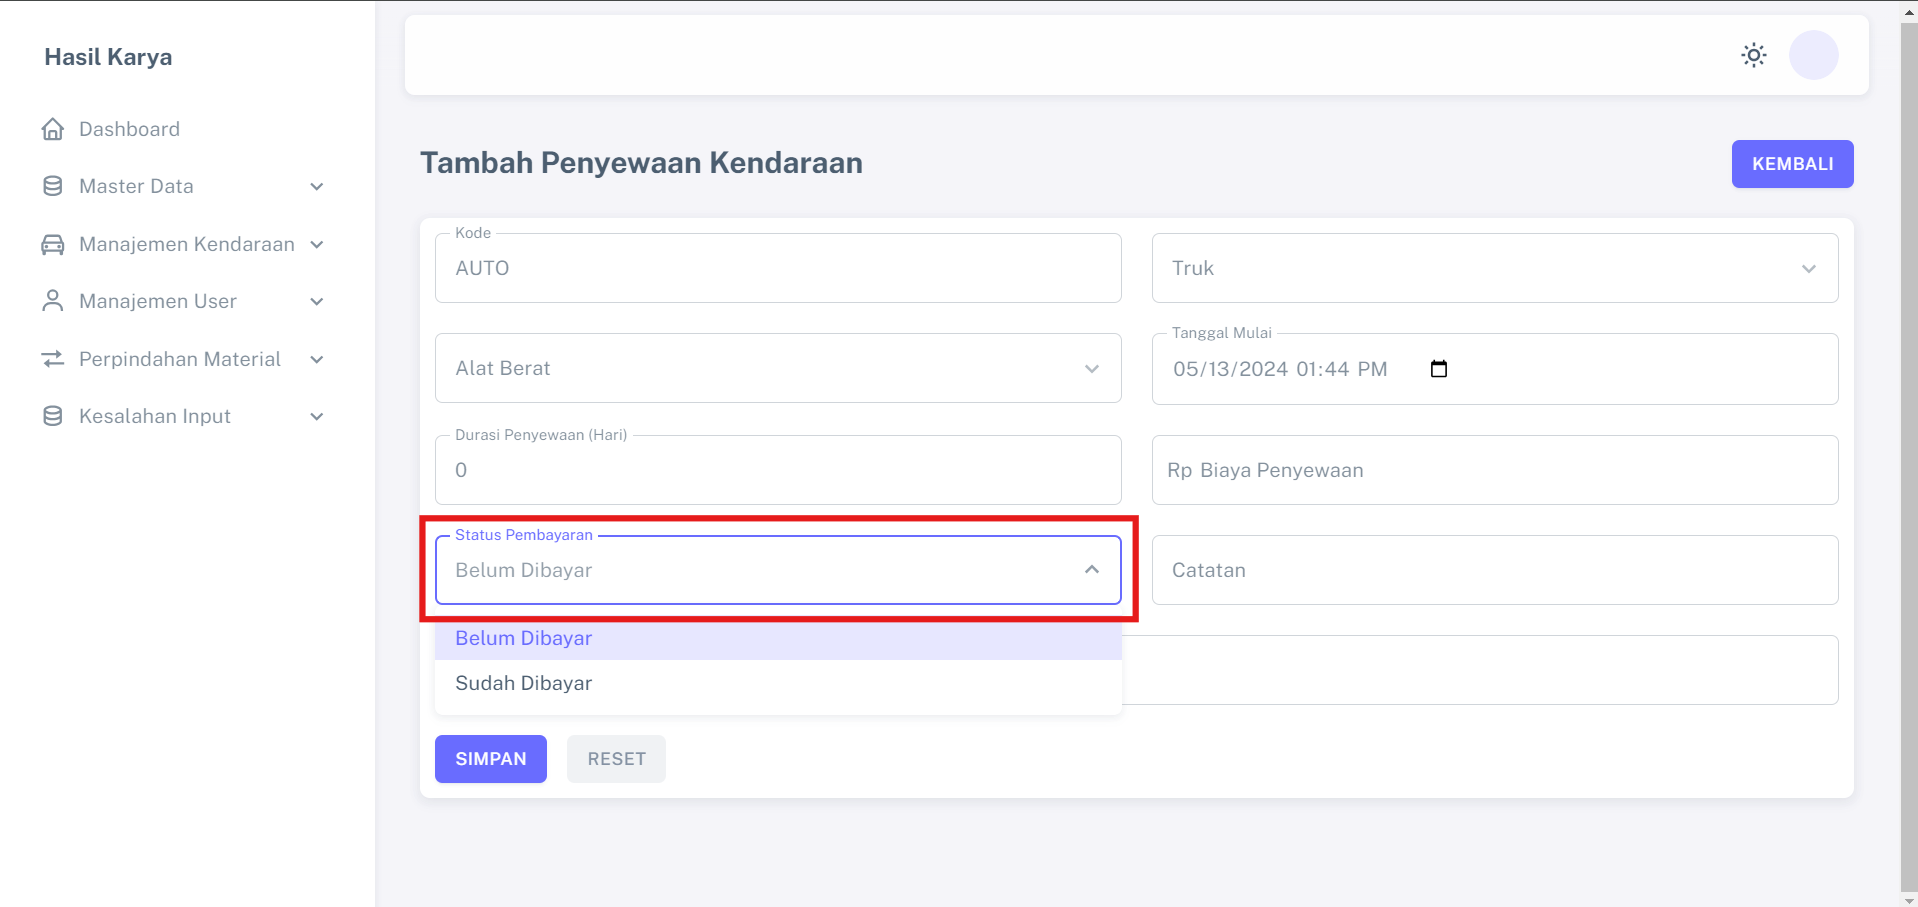Click the Perpindahan Material arrows icon
Screen dimensions: 1918x907
coord(53,359)
